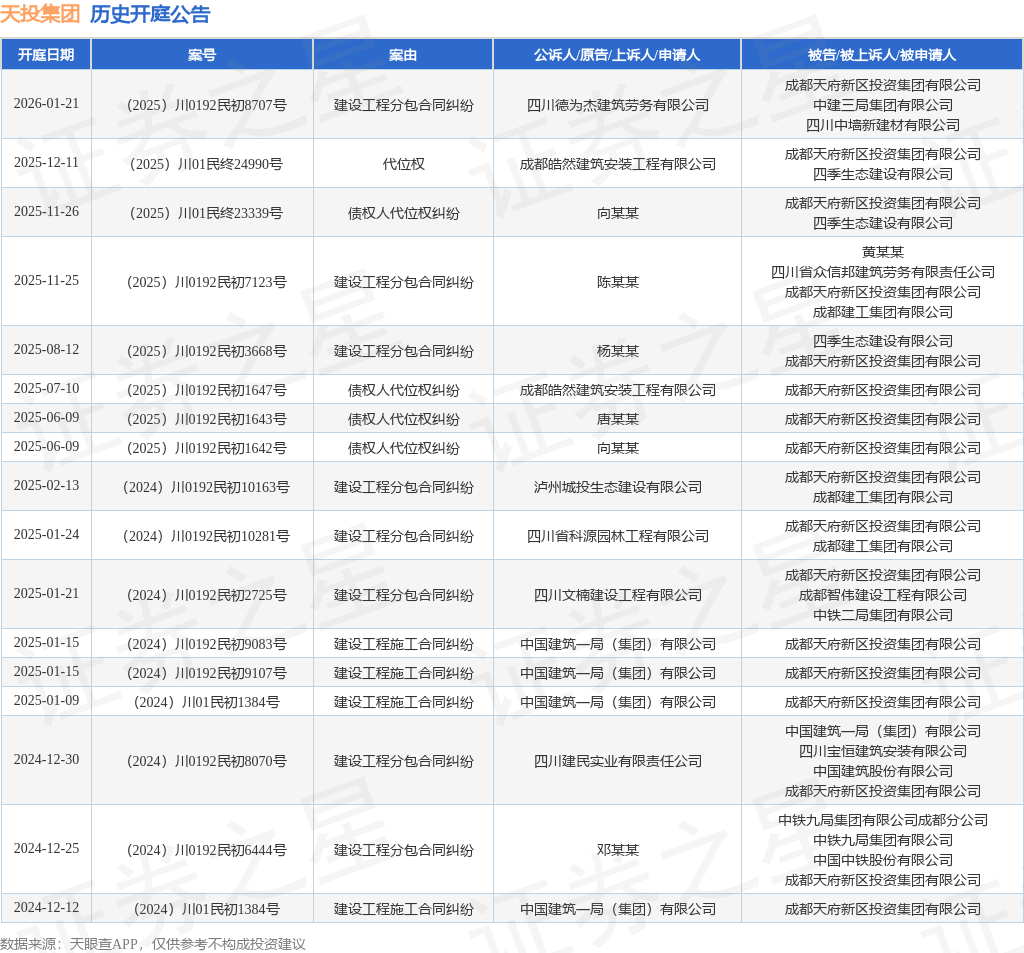Click the date 2025-01-09
The image size is (1024, 953).
tap(46, 700)
